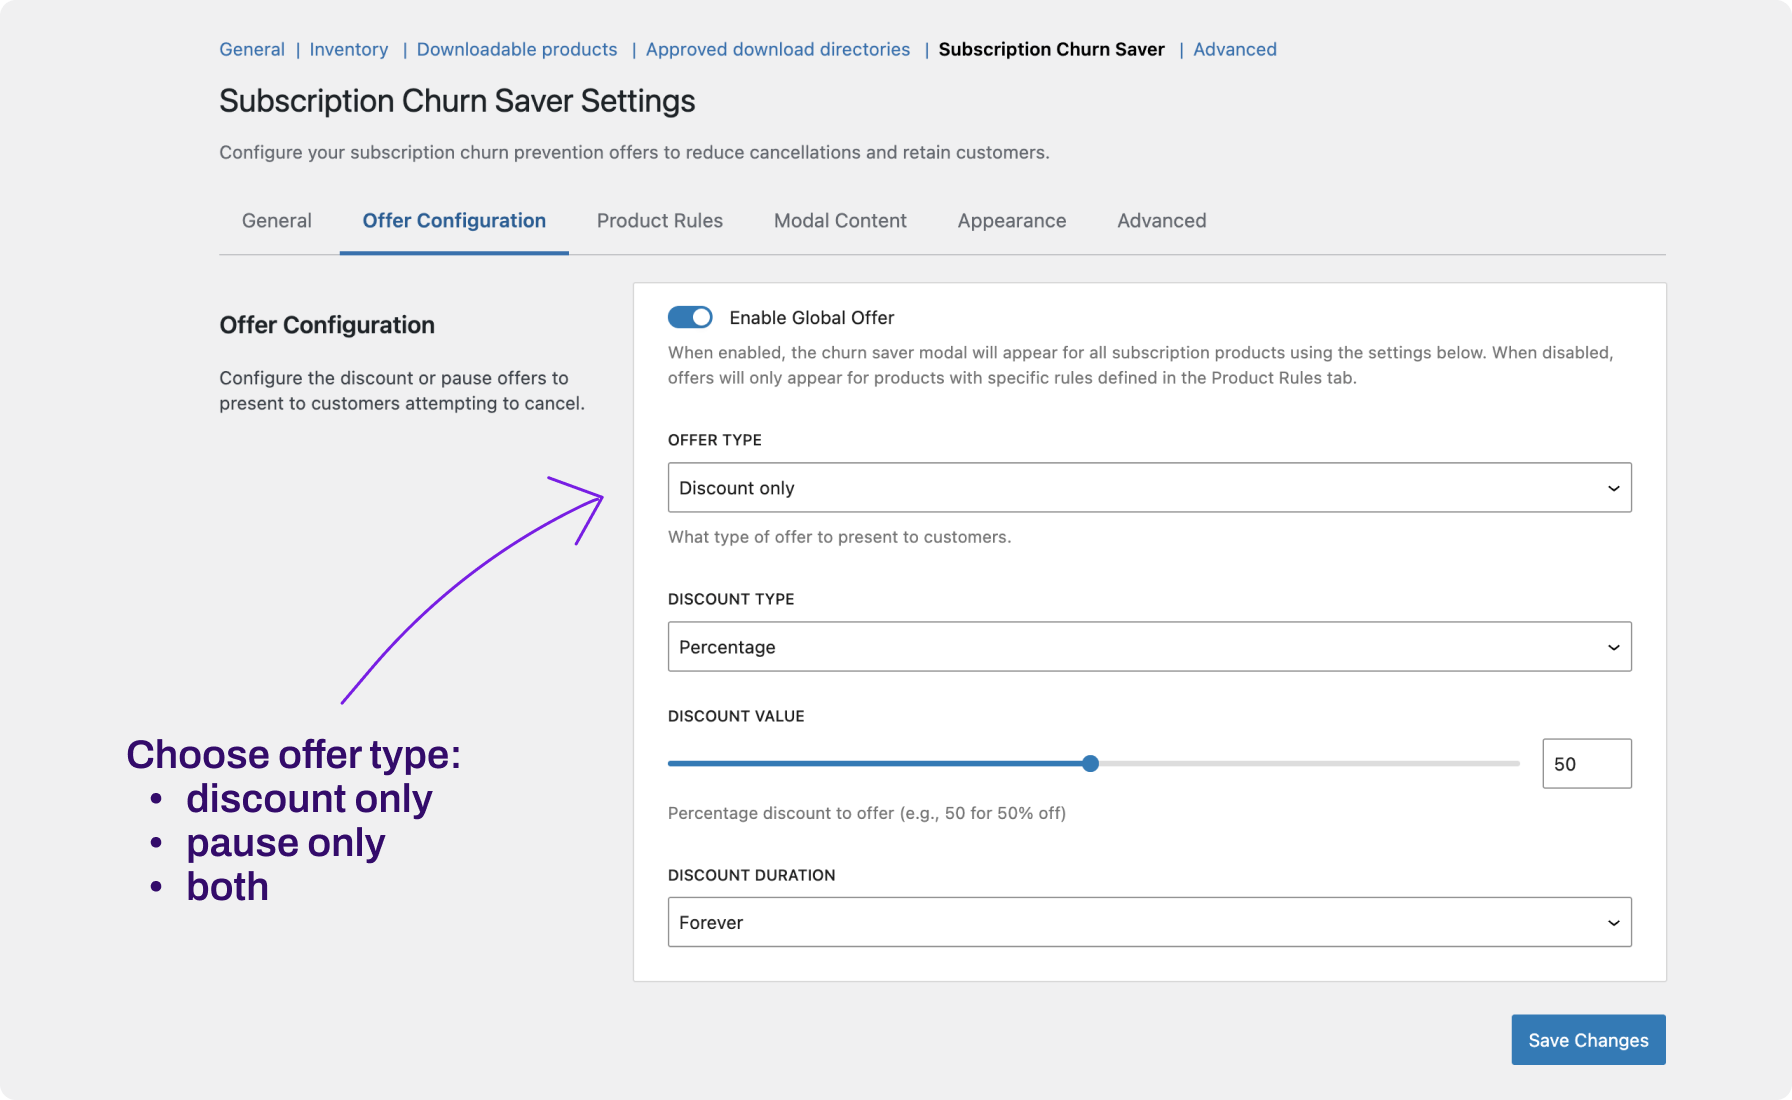Click the Save Changes button

[1588, 1040]
